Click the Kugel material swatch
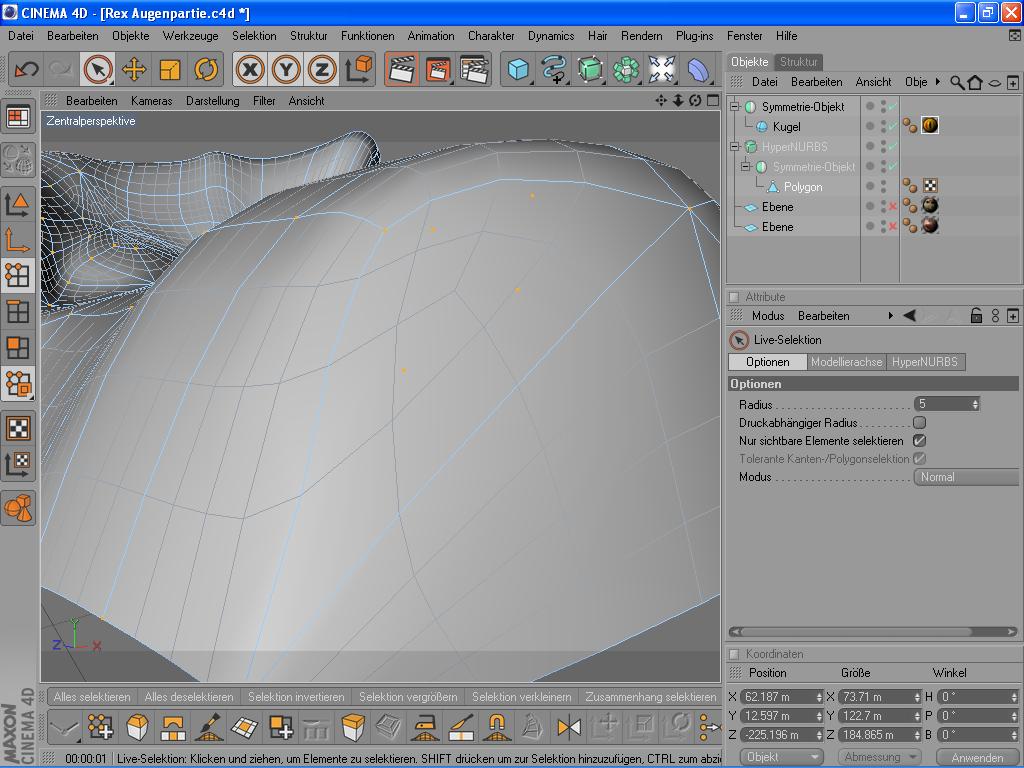This screenshot has height=768, width=1024. (930, 126)
